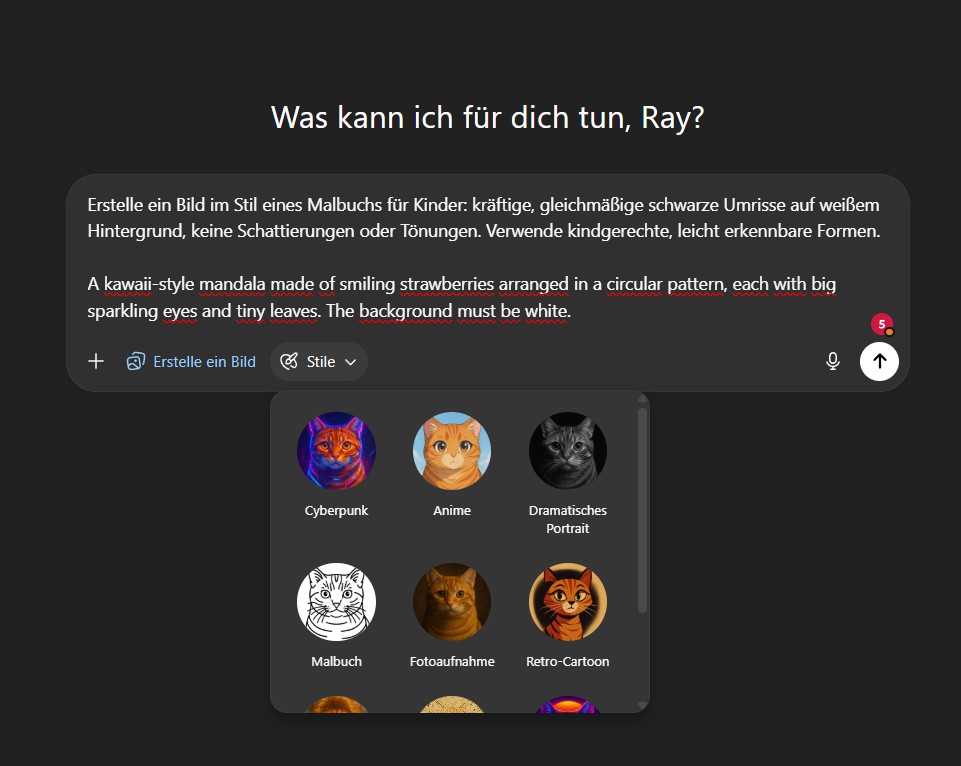Click the plus attachment icon

pyautogui.click(x=96, y=361)
